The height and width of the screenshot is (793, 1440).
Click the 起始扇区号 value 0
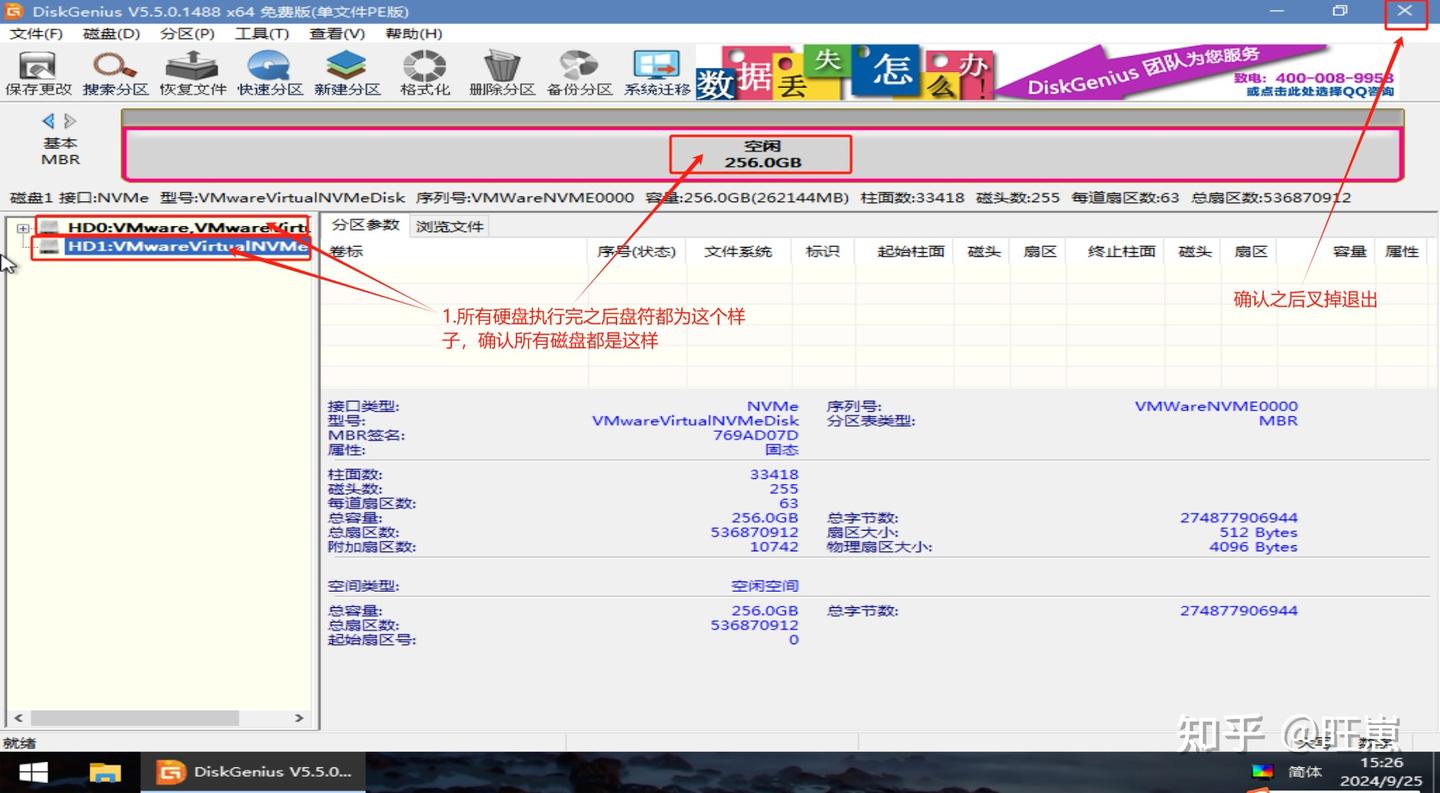(x=794, y=640)
